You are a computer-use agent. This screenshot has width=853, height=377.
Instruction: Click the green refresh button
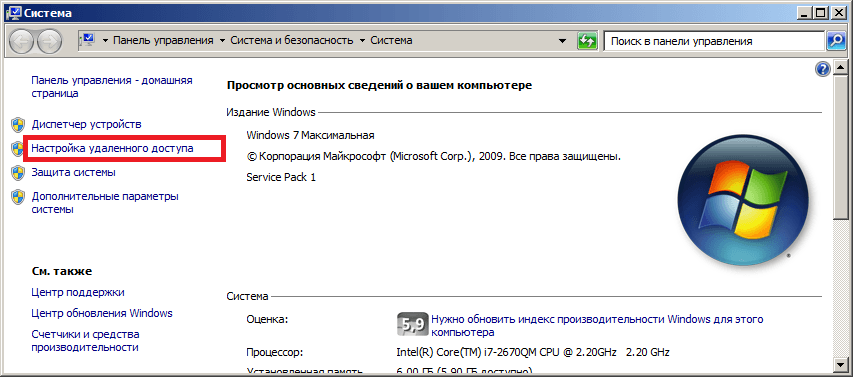587,41
